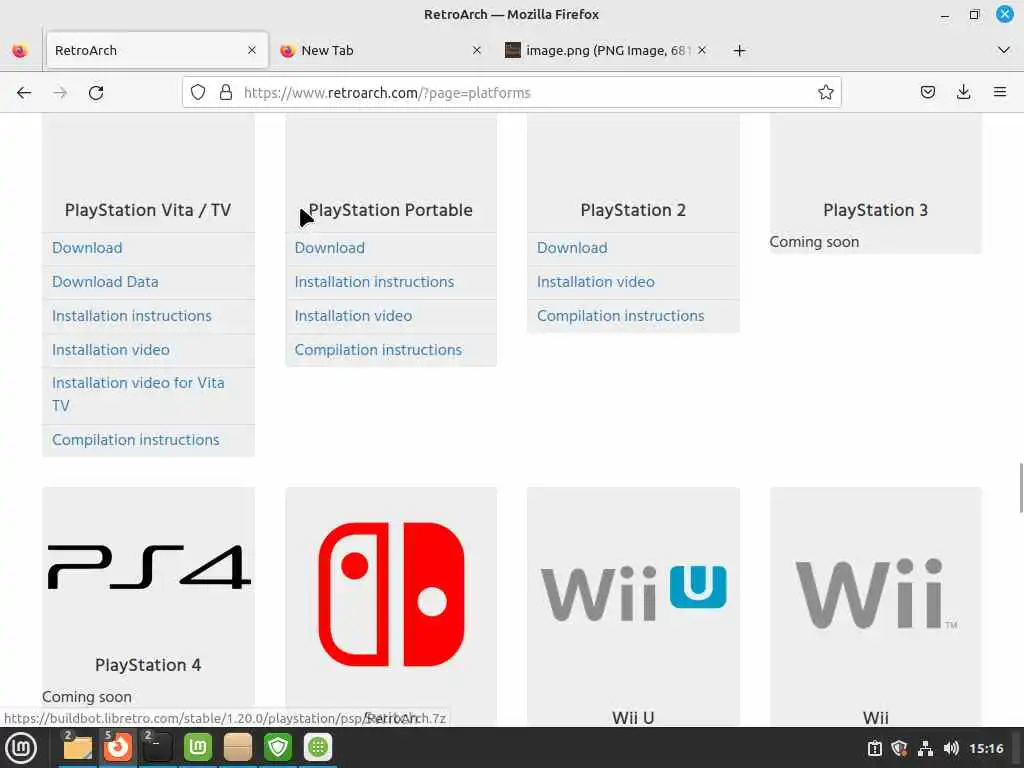Image resolution: width=1024 pixels, height=768 pixels.
Task: Switch to the image.png tab
Action: tap(604, 50)
